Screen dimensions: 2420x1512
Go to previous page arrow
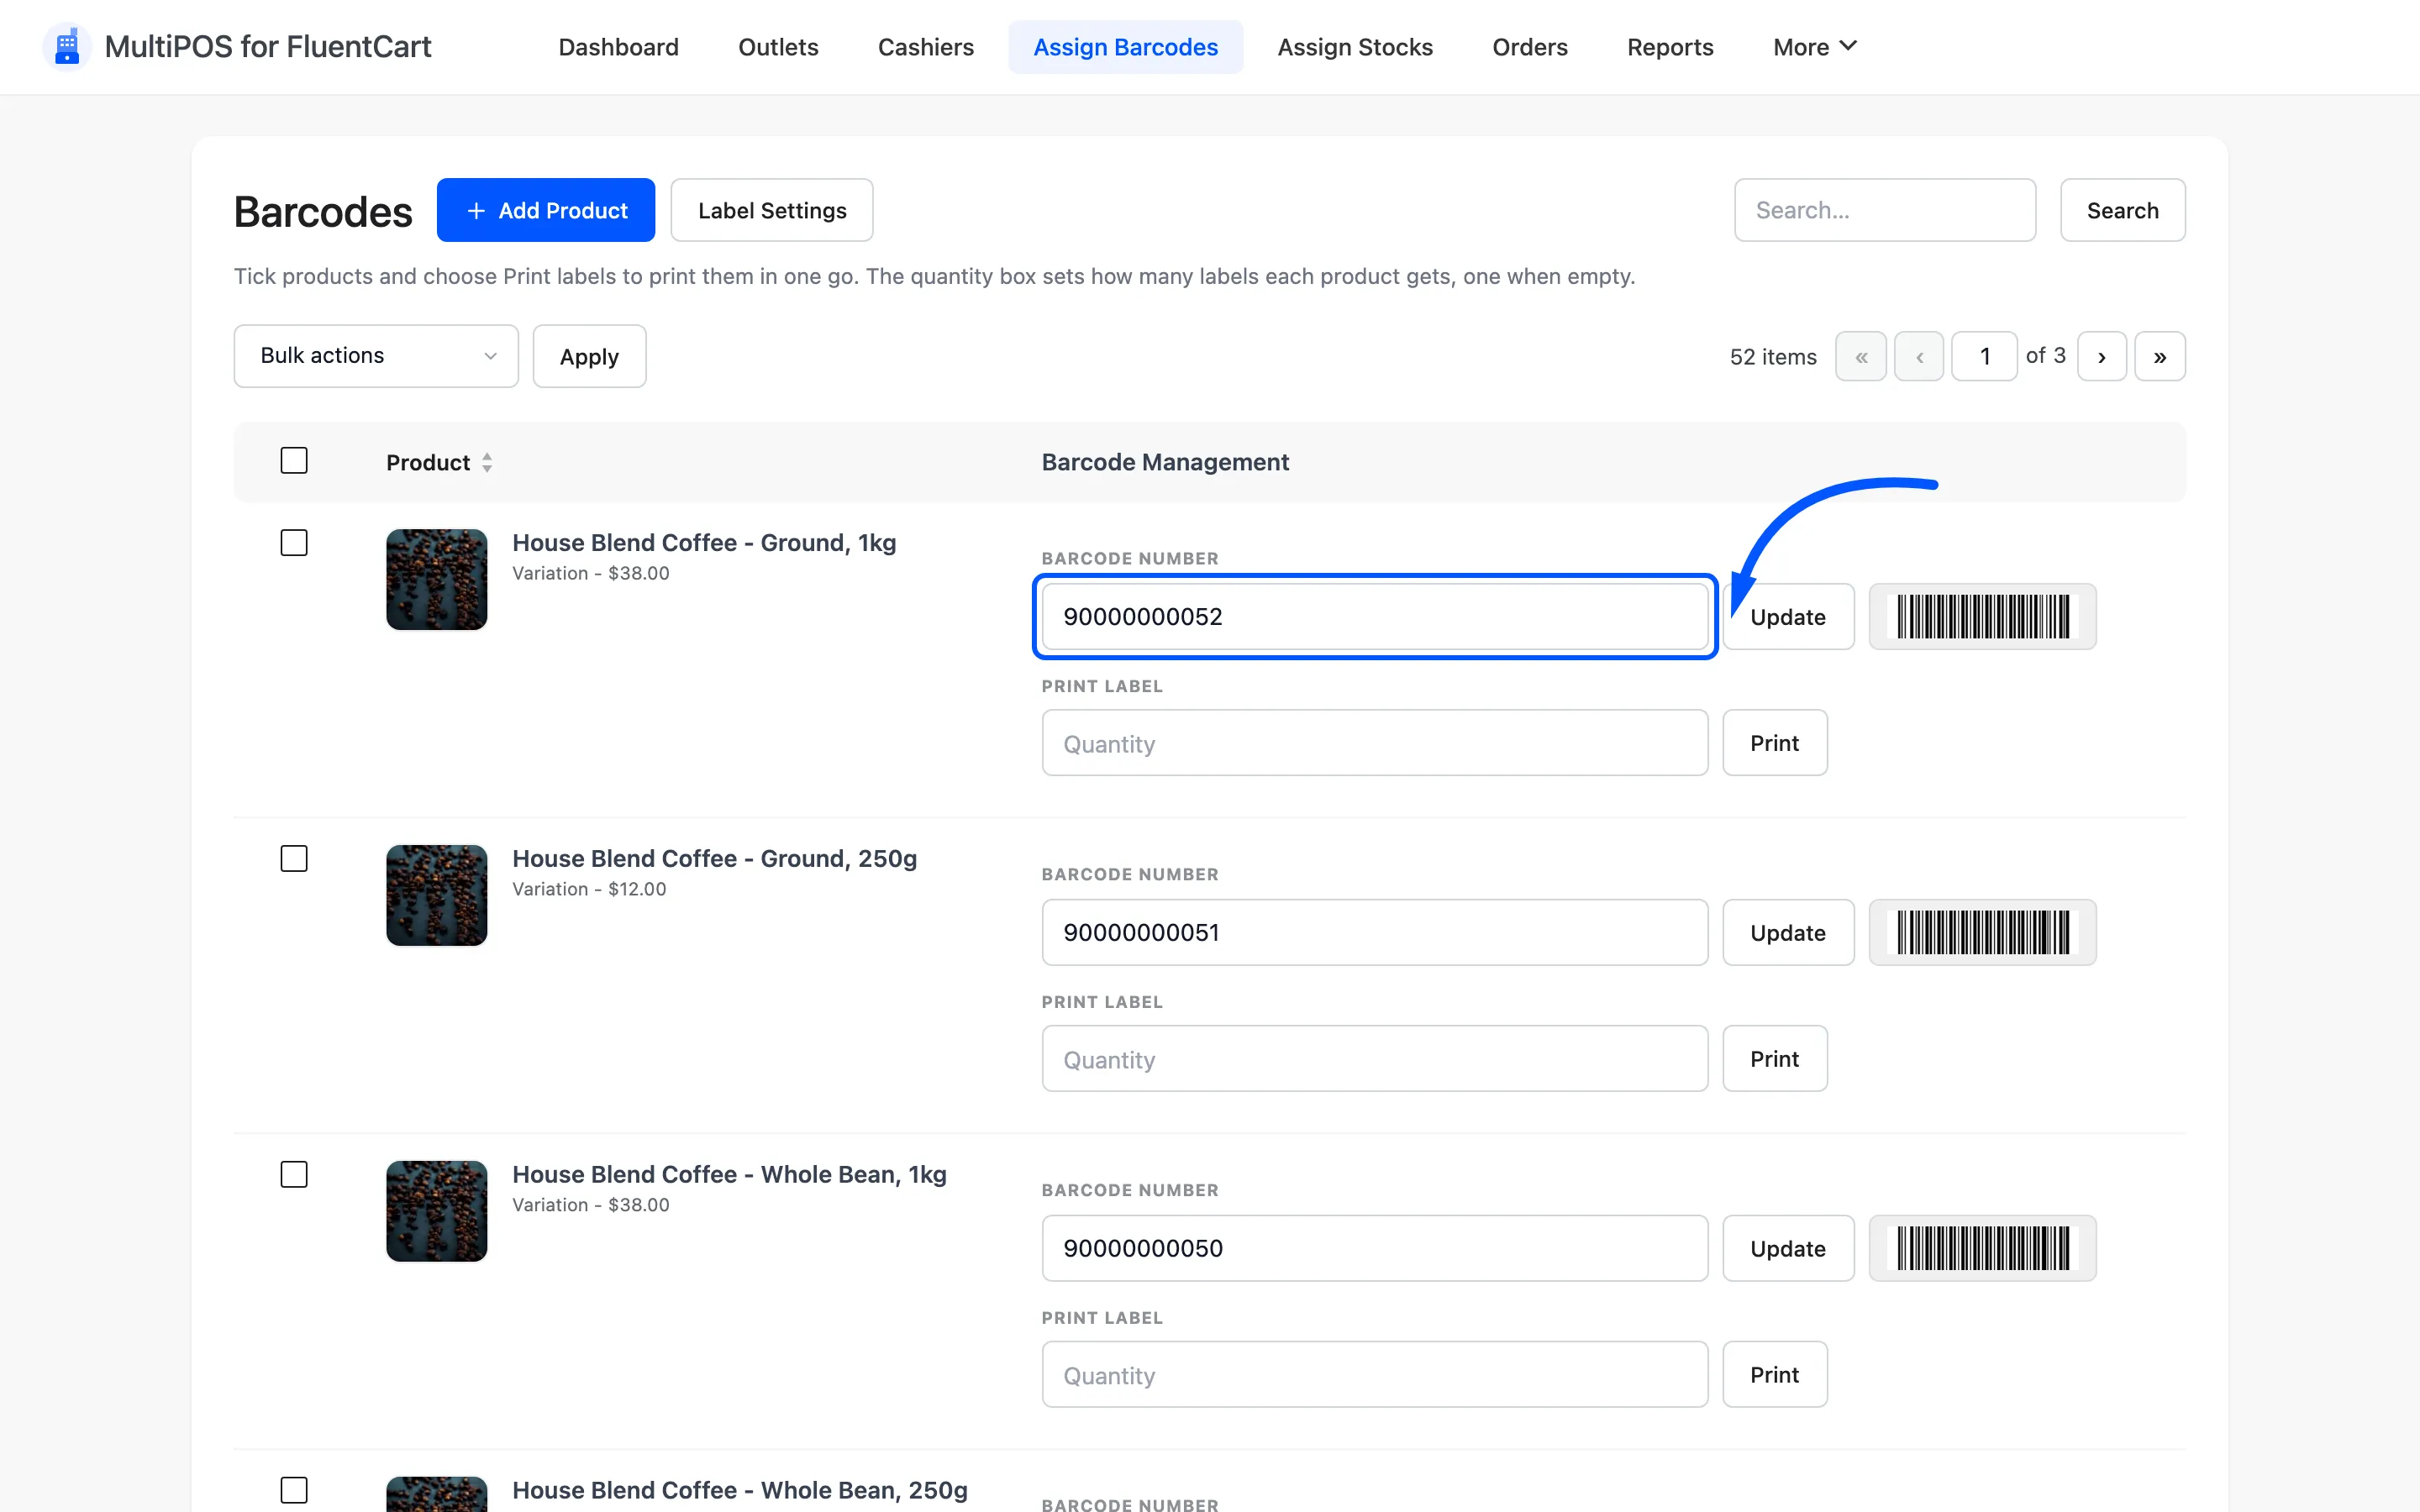(1919, 357)
